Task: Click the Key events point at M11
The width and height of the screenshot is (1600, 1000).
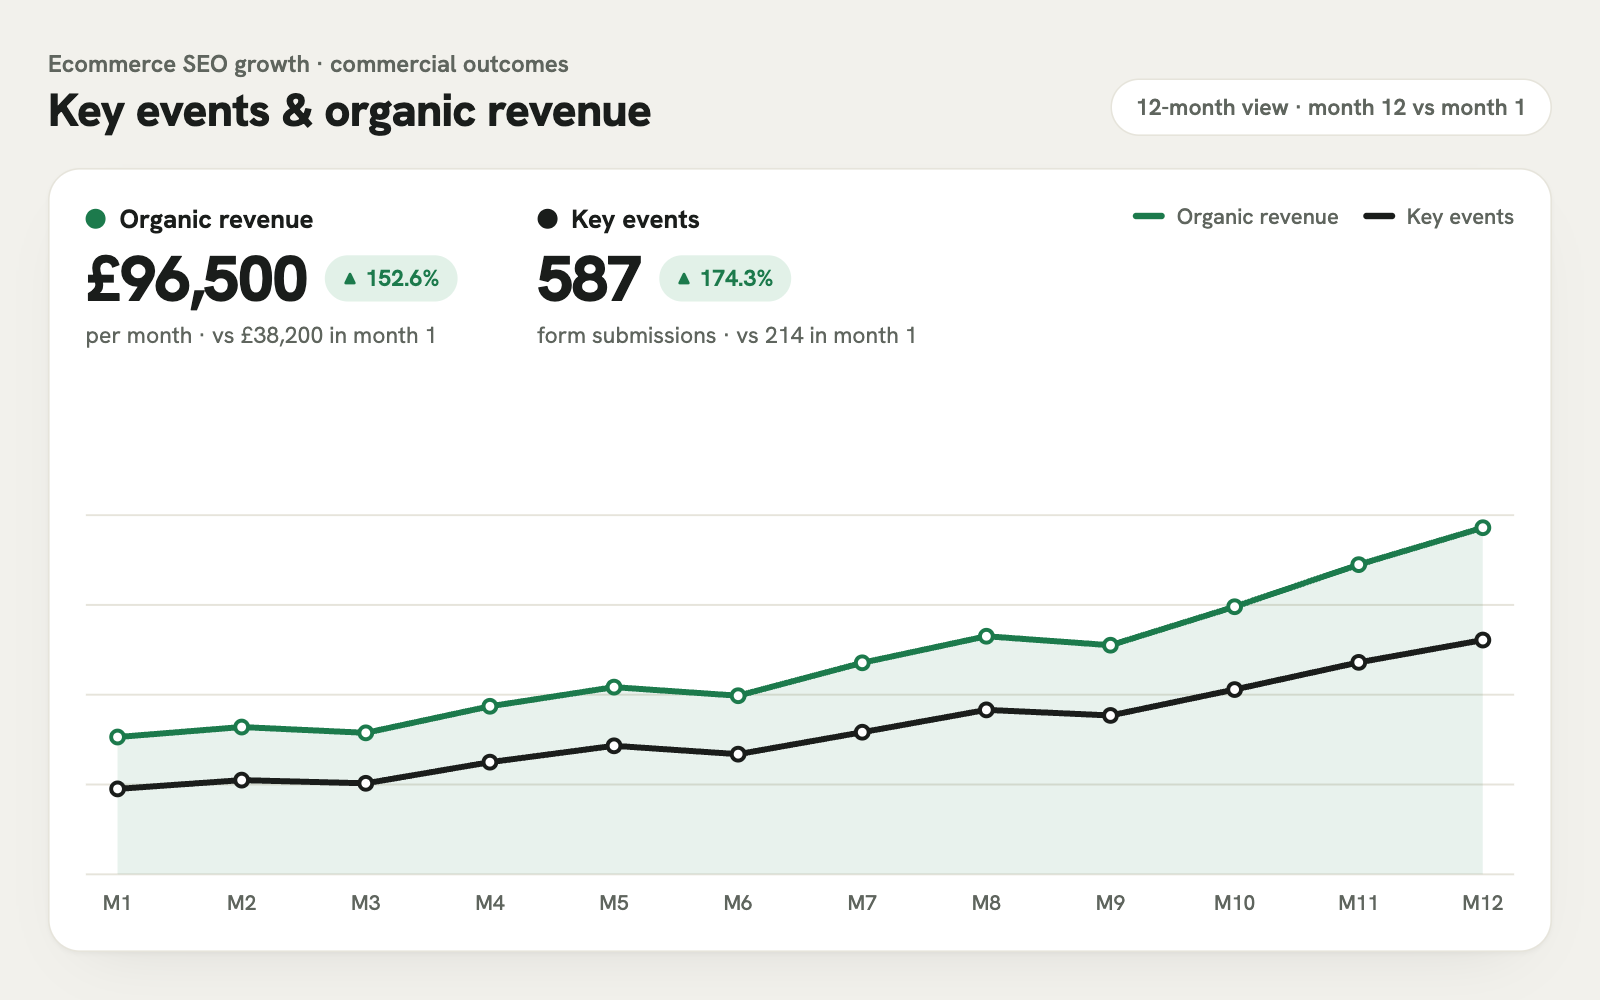Action: click(1359, 662)
